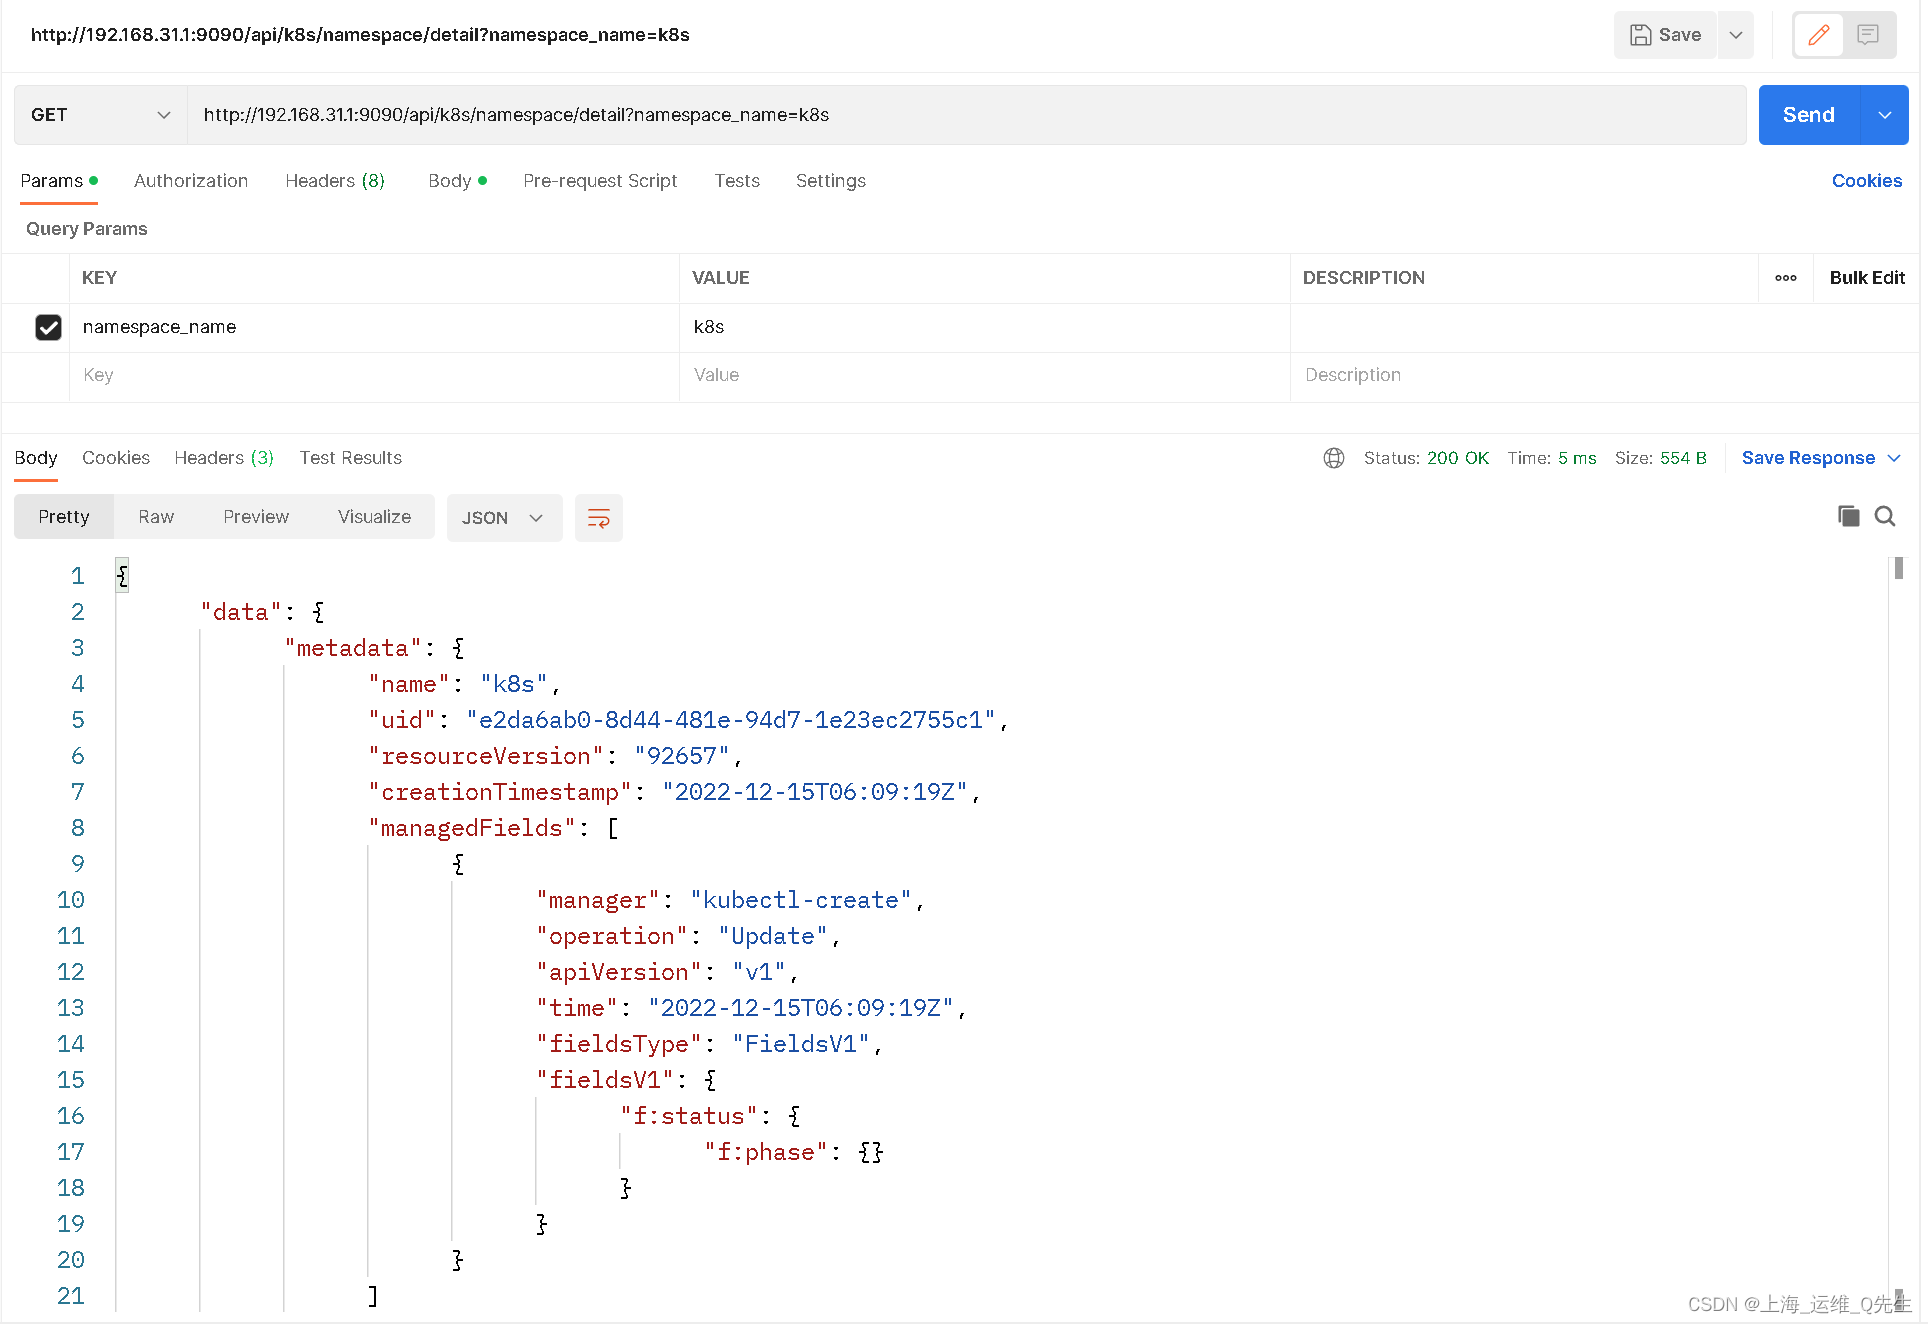Expand the Save Response dropdown arrow
The image size is (1928, 1324).
click(1894, 458)
